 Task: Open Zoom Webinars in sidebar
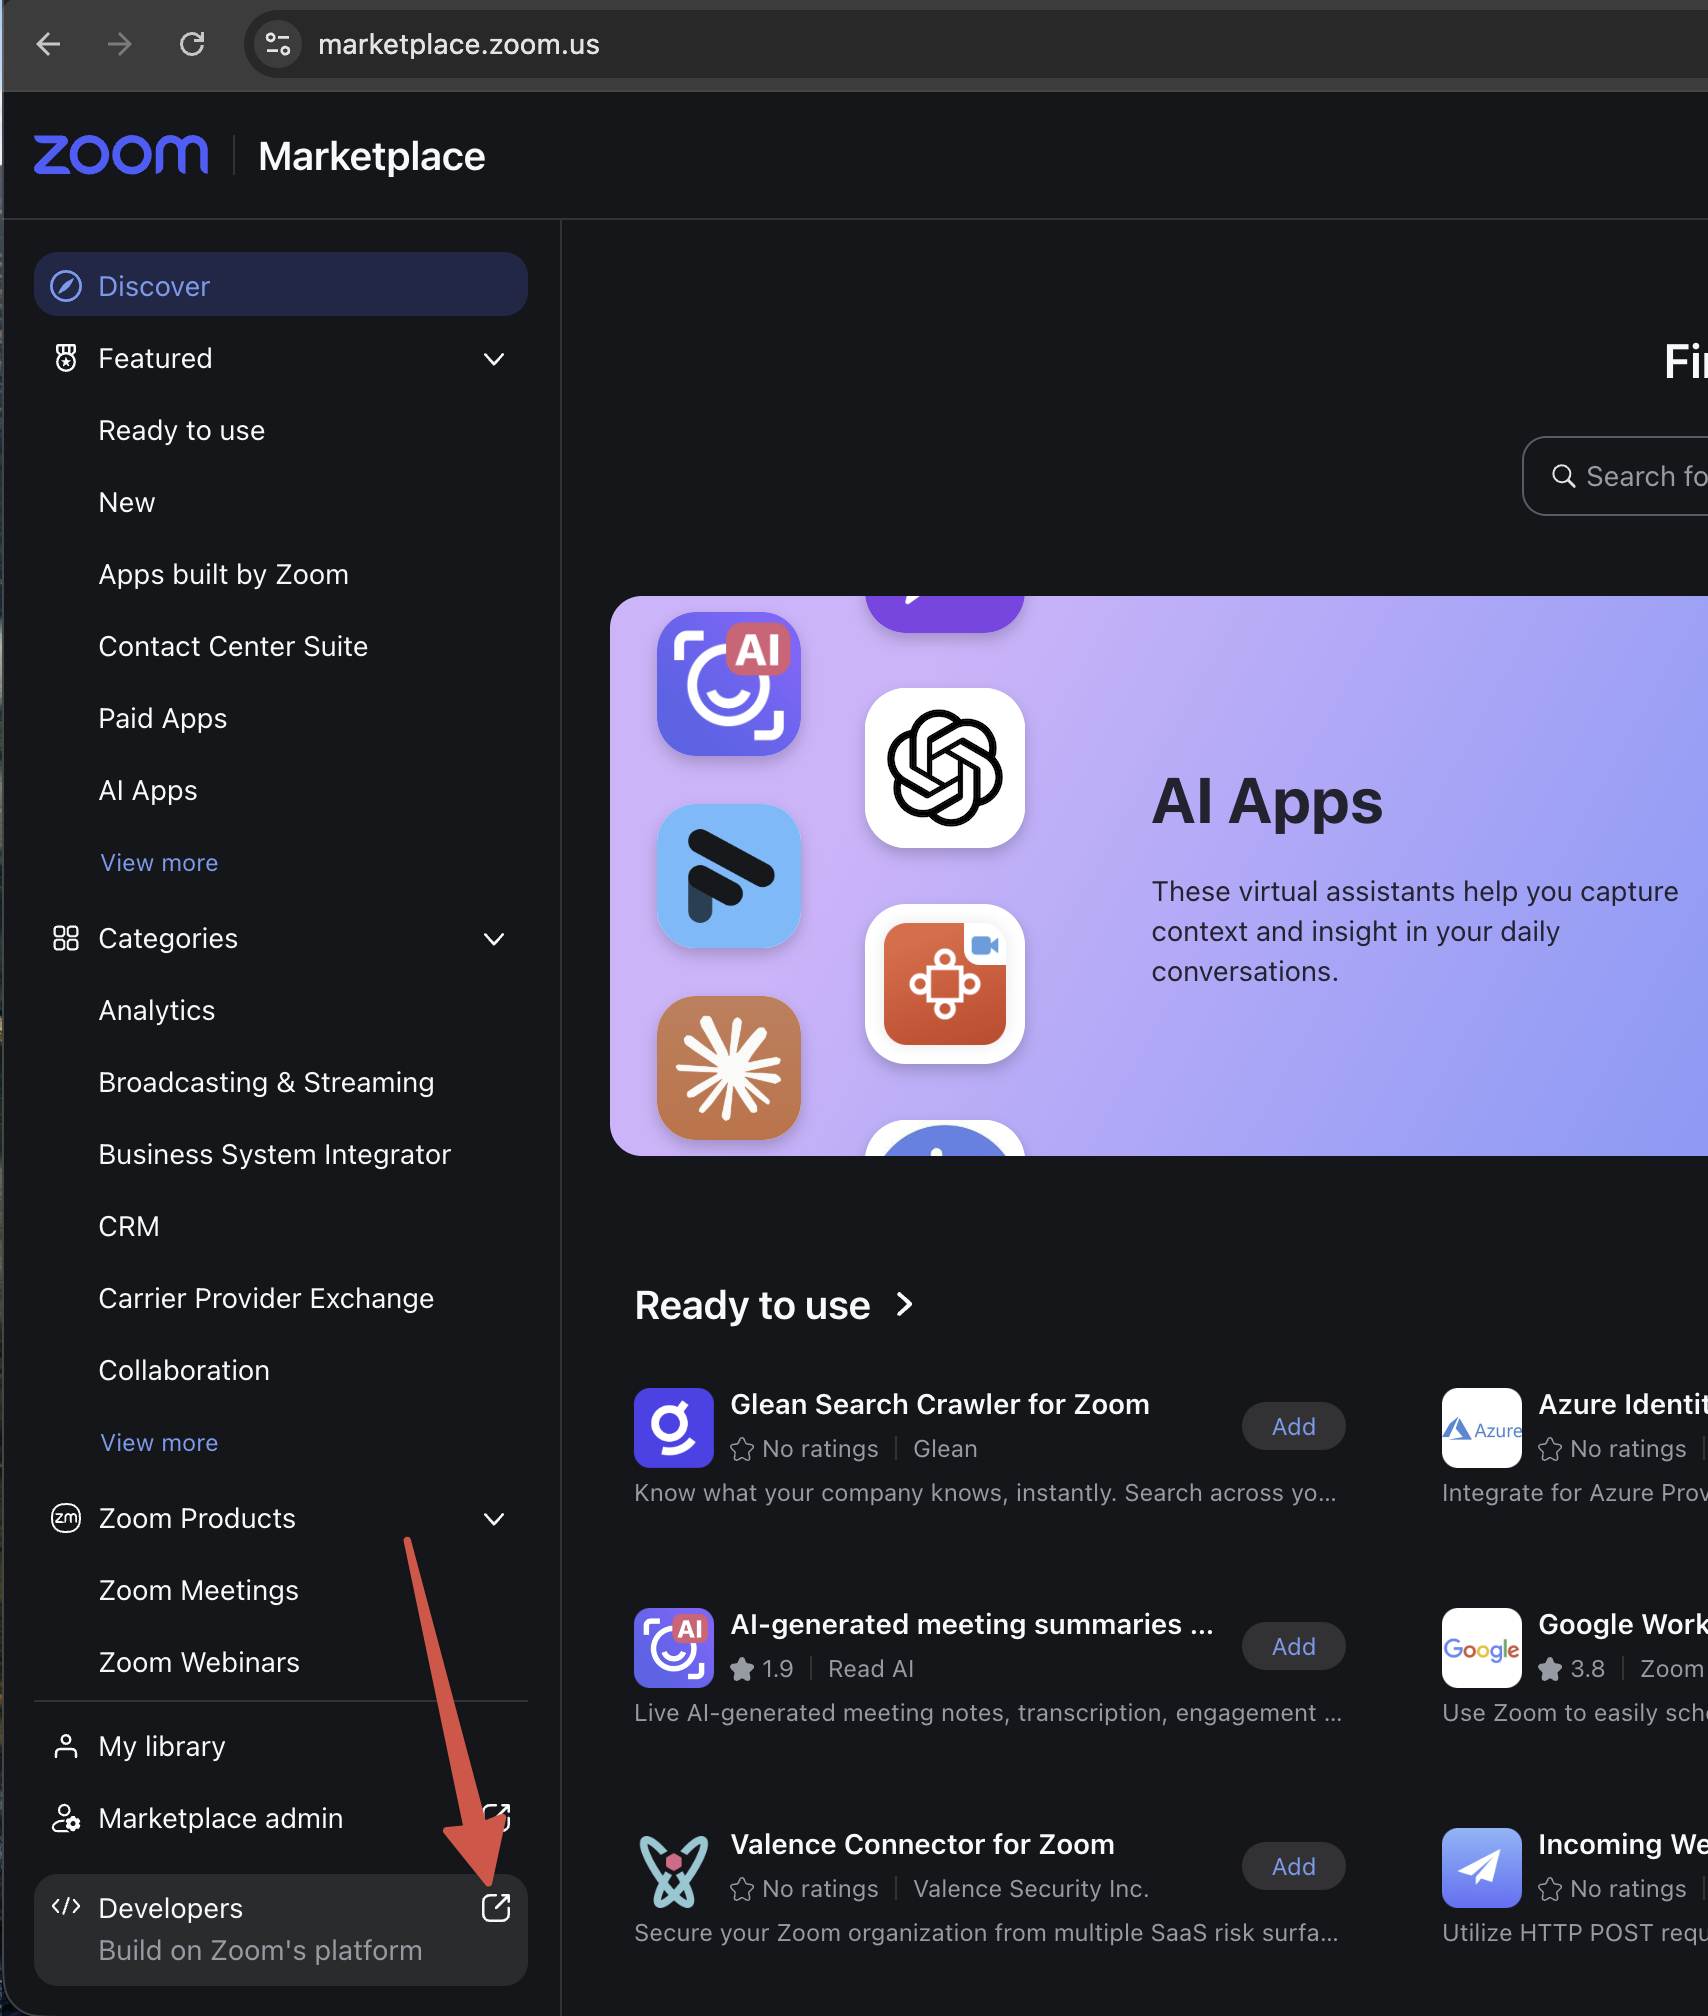click(199, 1663)
